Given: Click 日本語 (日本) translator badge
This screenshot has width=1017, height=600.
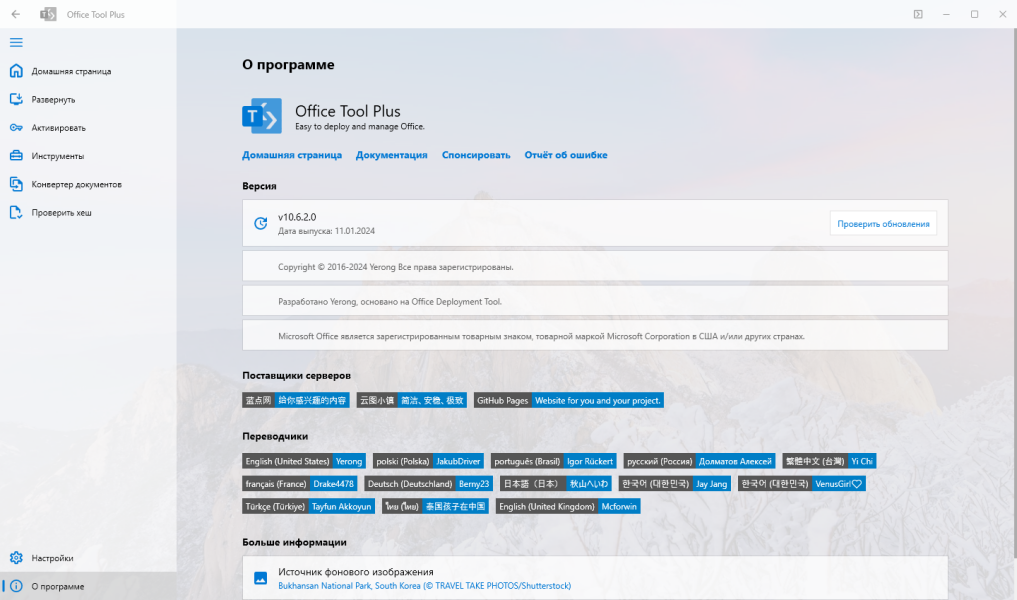Looking at the screenshot, I should click(x=556, y=484).
